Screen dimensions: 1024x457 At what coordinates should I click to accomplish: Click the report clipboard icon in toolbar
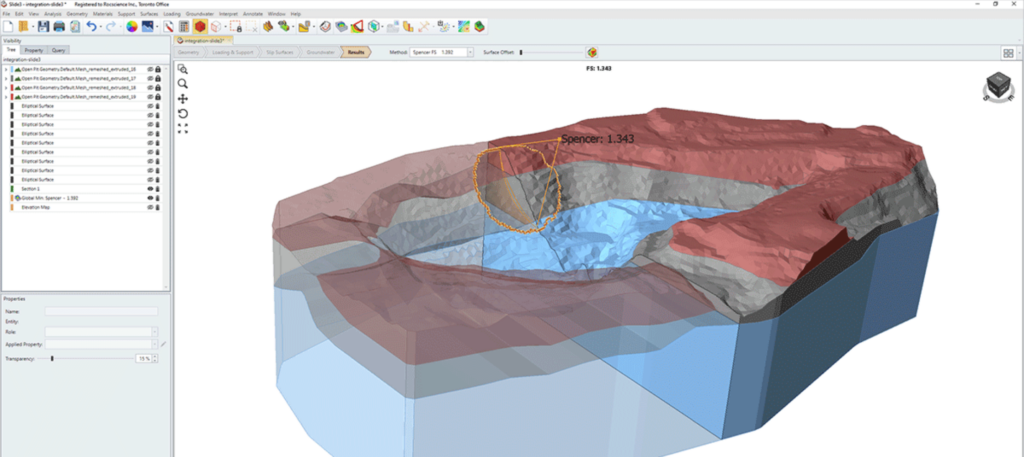[74, 27]
